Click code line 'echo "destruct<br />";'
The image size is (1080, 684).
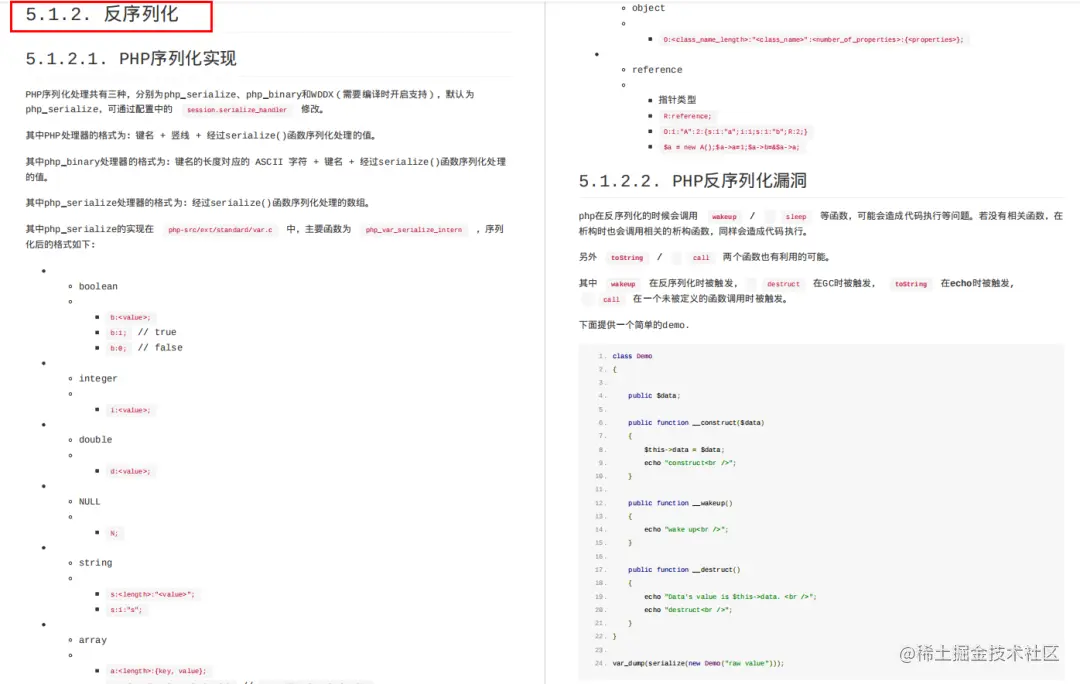click(687, 610)
